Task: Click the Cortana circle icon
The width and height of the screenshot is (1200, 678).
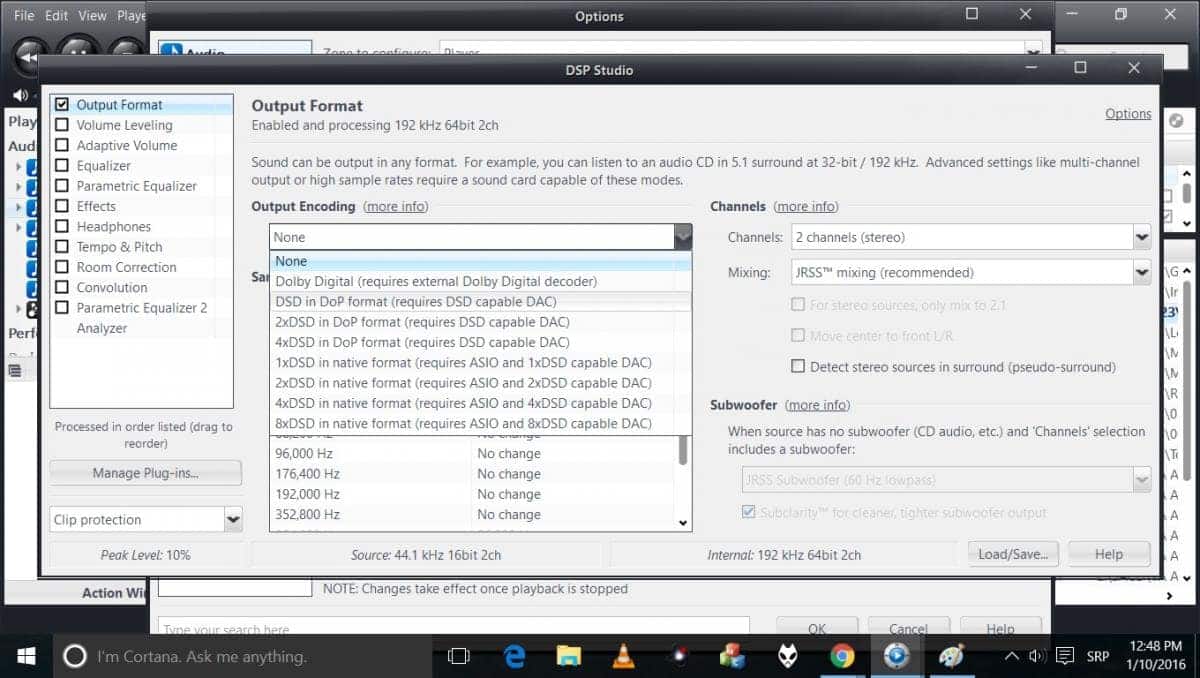Action: [74, 657]
